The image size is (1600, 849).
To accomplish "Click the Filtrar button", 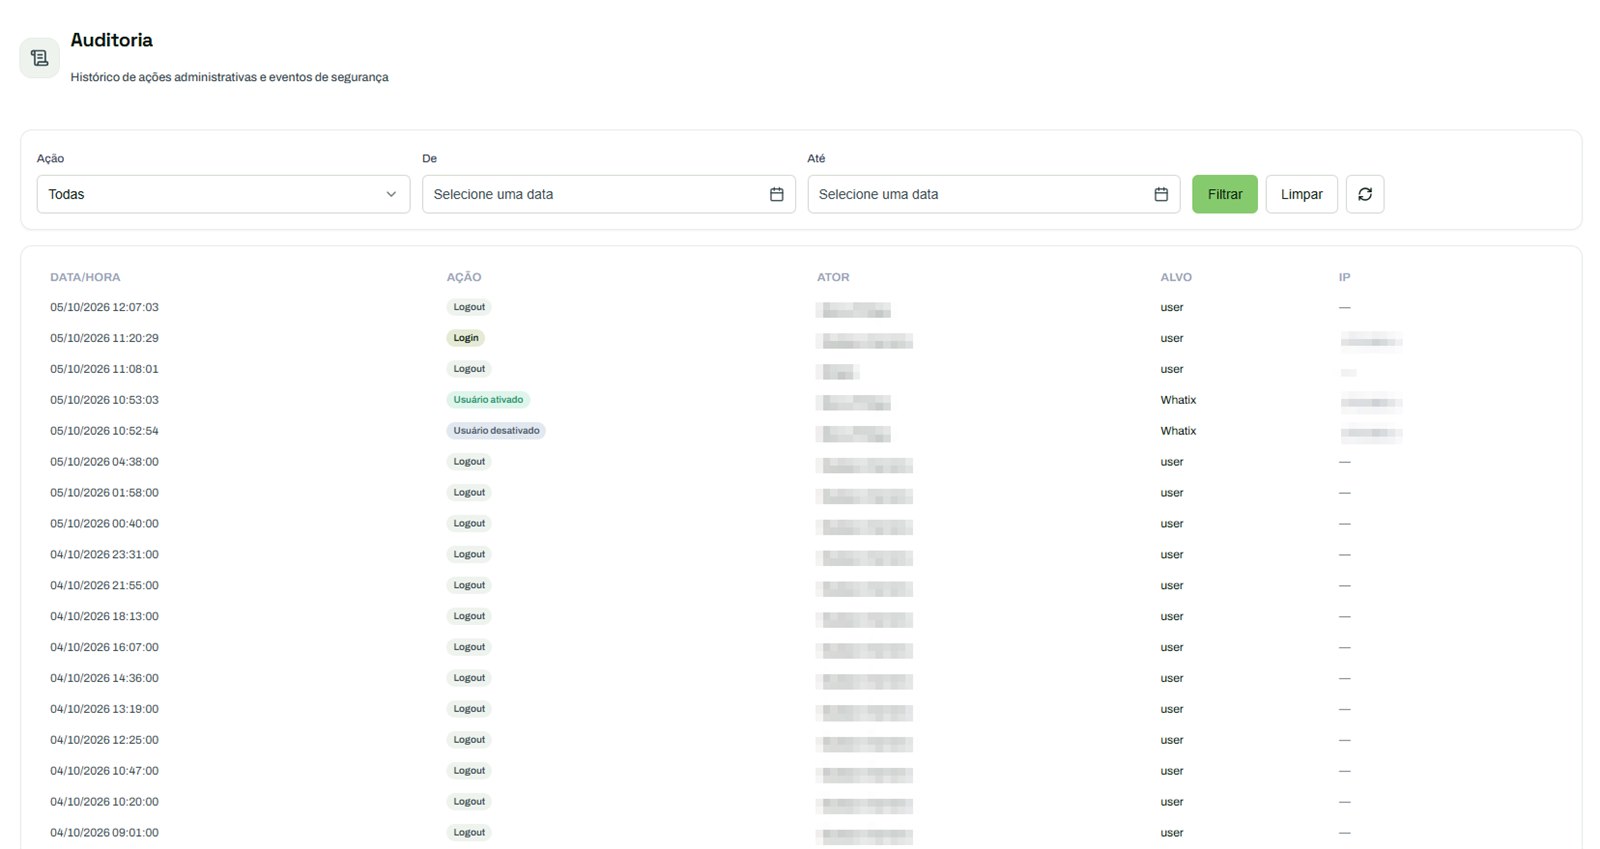I will pos(1225,194).
